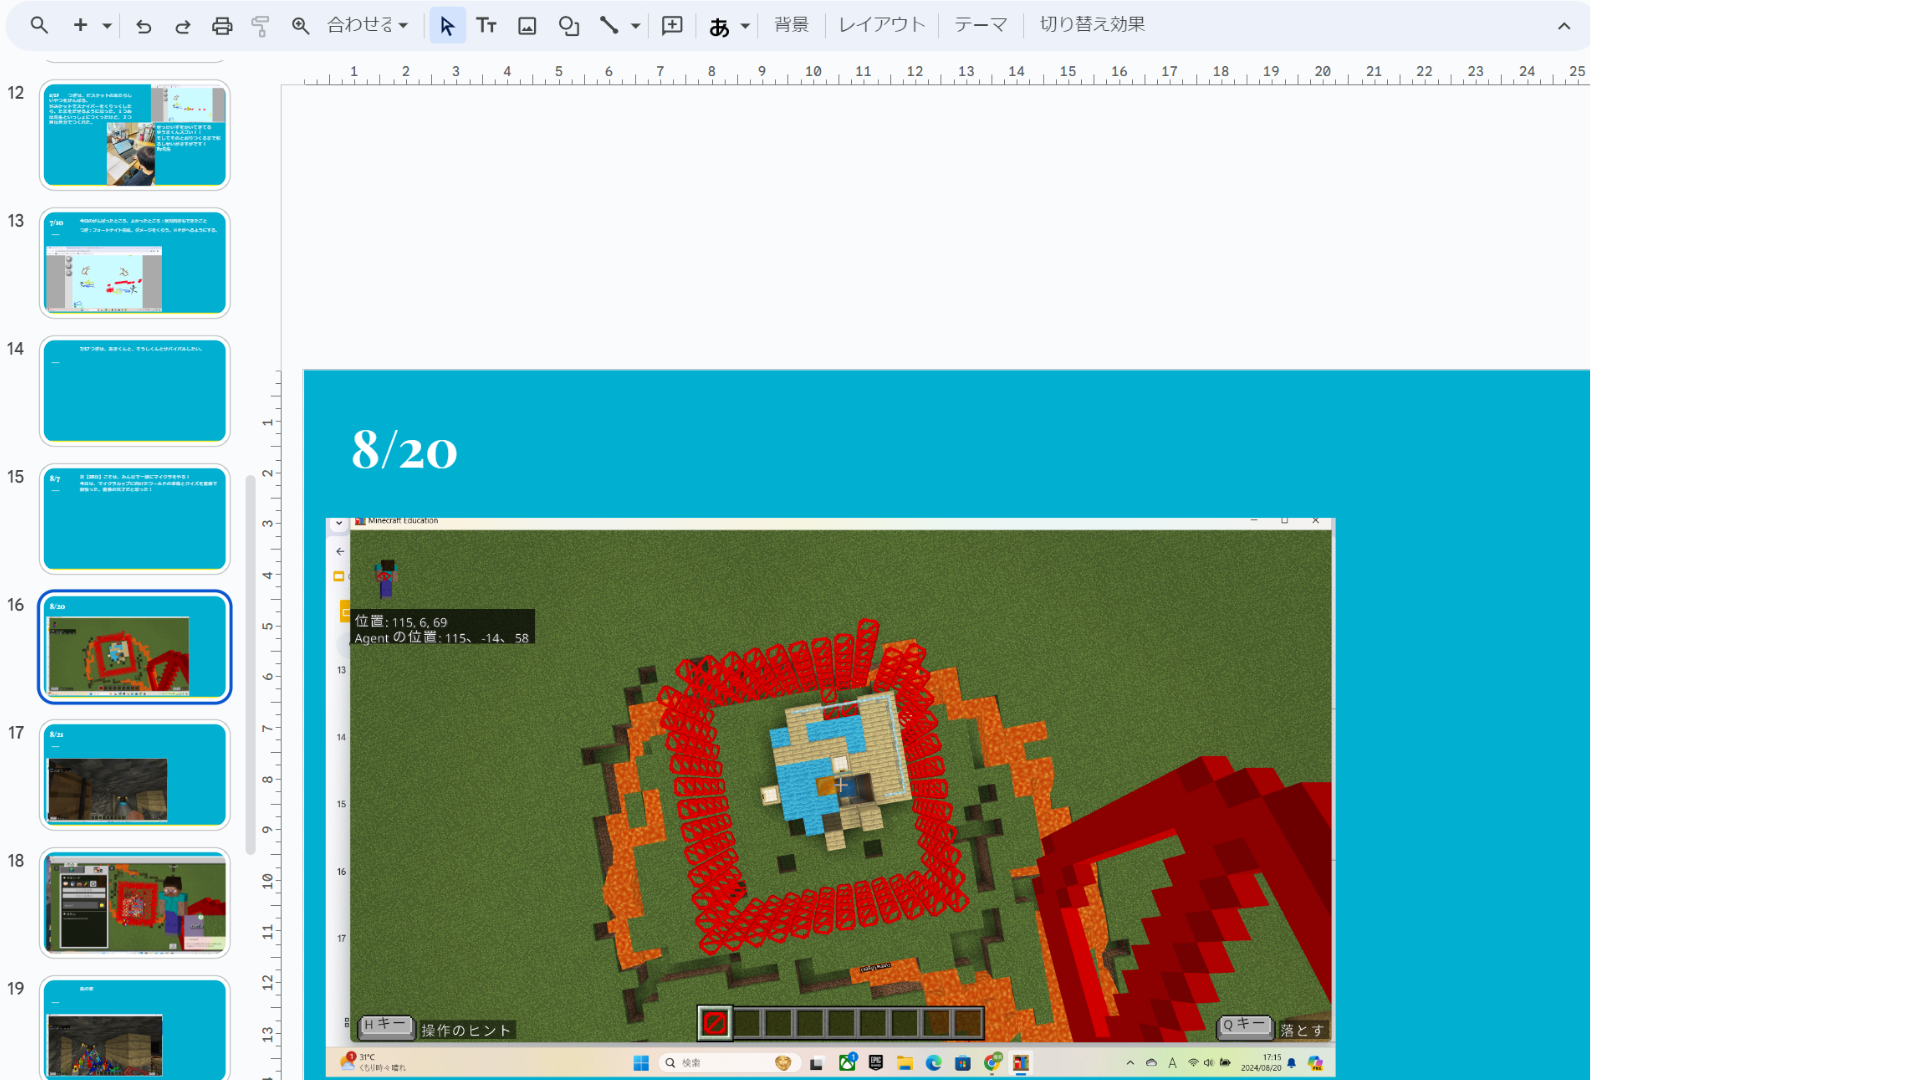The width and height of the screenshot is (1920, 1080).
Task: Select the Minecraft screenshot image on slide
Action: [830, 797]
